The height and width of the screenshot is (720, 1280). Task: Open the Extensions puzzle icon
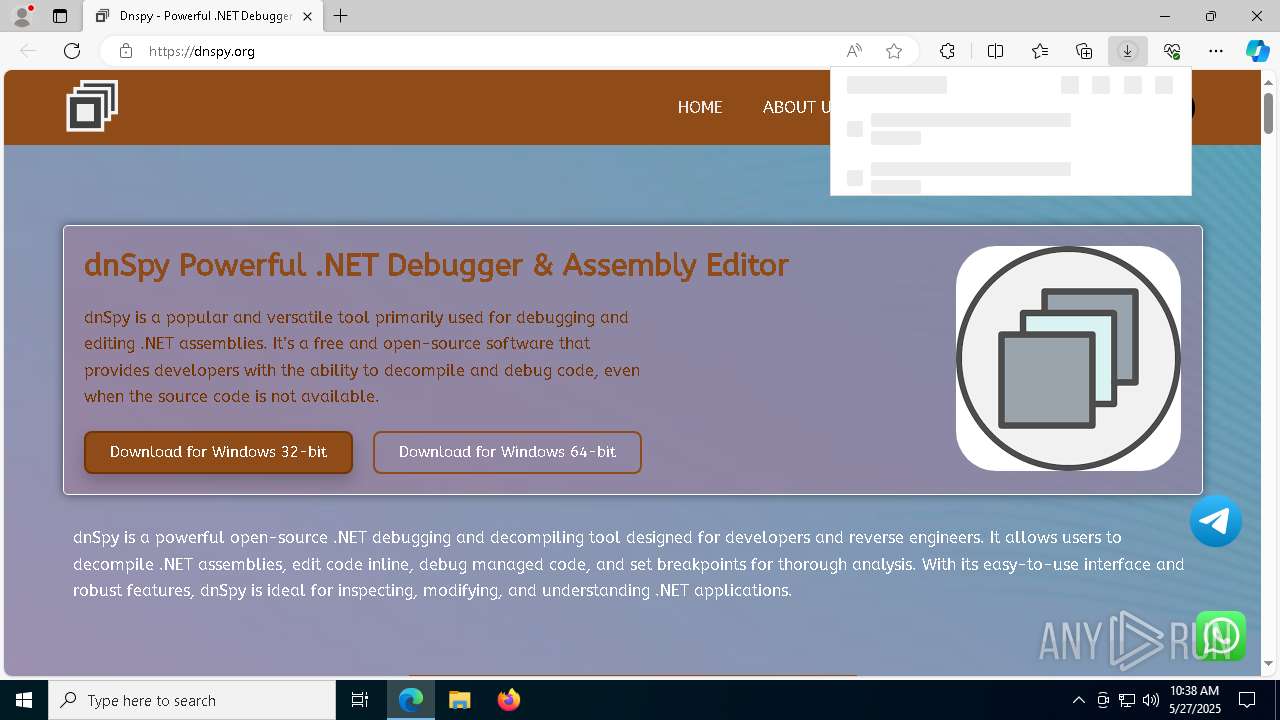(x=947, y=51)
